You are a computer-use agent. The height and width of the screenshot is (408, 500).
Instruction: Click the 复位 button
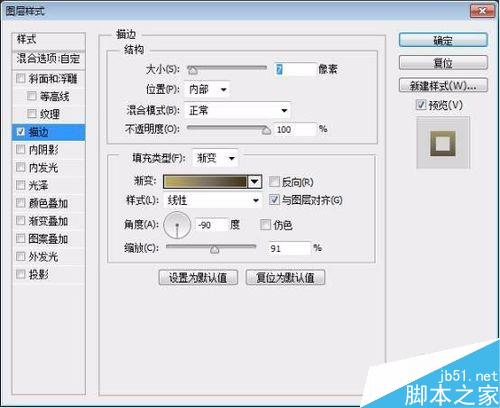click(x=443, y=62)
